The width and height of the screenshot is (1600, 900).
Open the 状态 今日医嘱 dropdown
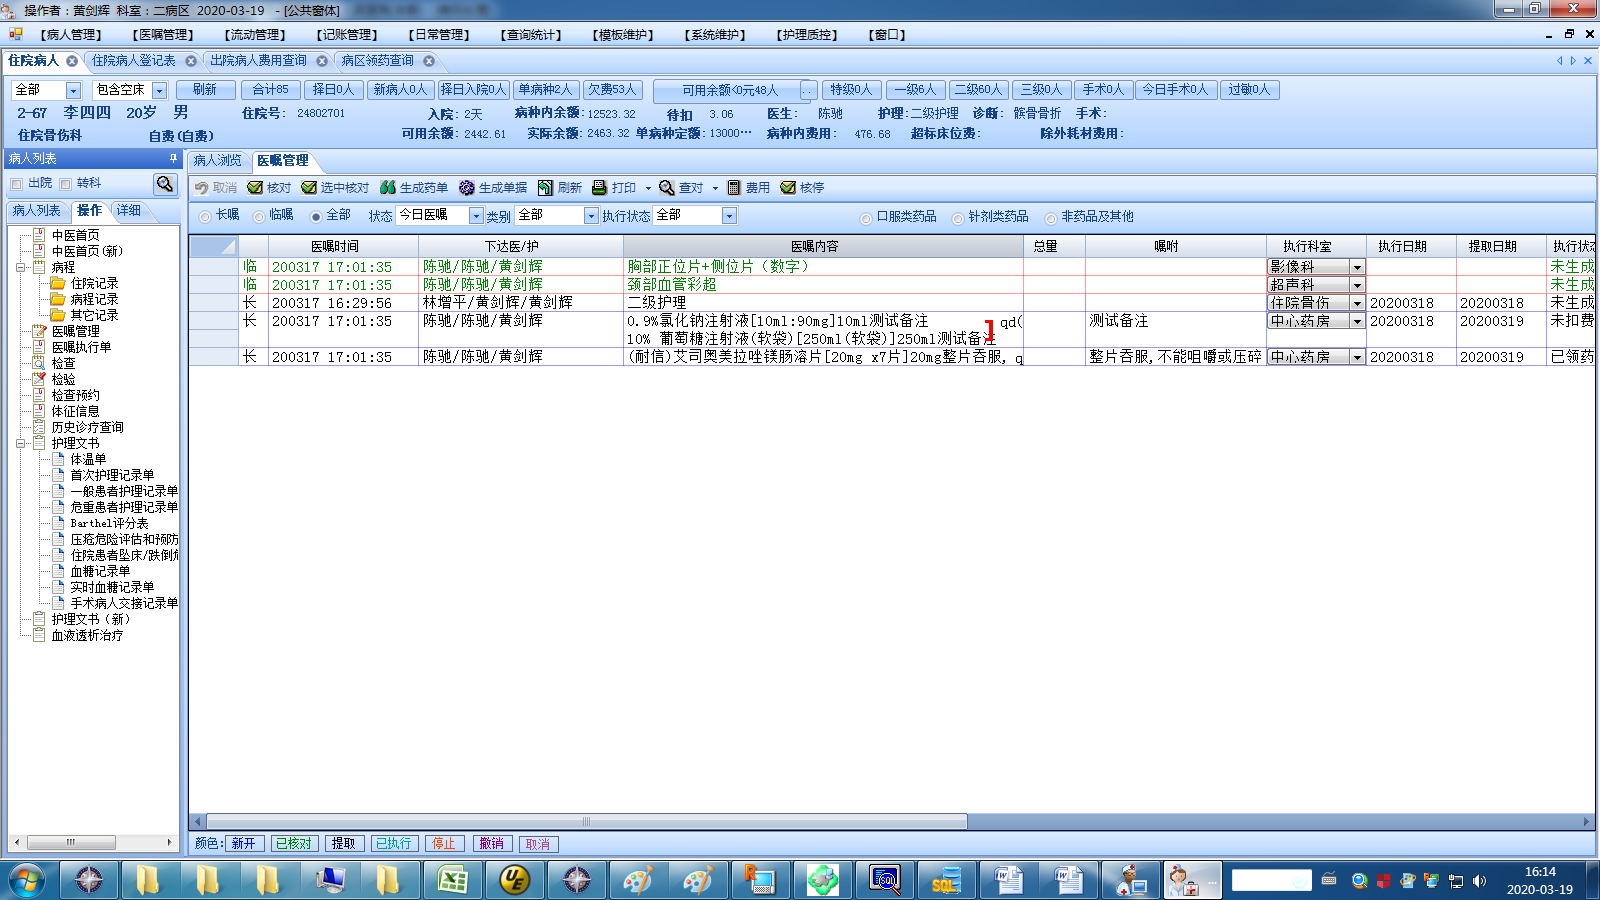pyautogui.click(x=477, y=216)
